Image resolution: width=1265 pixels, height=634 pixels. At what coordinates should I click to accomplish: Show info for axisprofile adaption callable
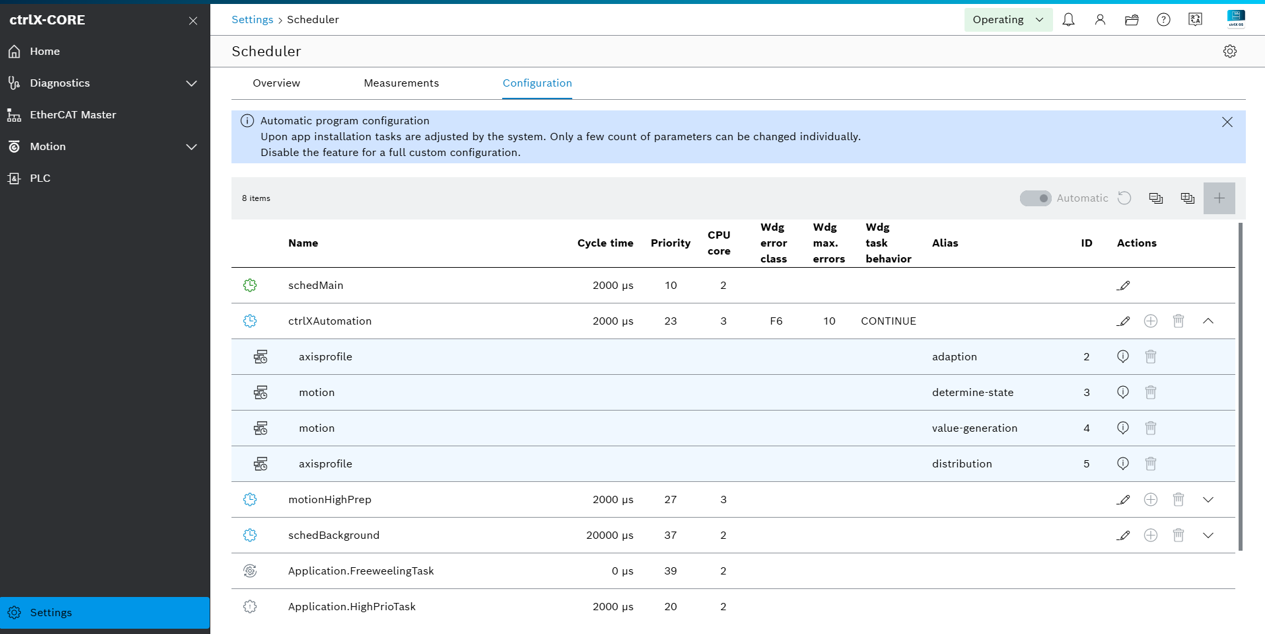coord(1123,357)
